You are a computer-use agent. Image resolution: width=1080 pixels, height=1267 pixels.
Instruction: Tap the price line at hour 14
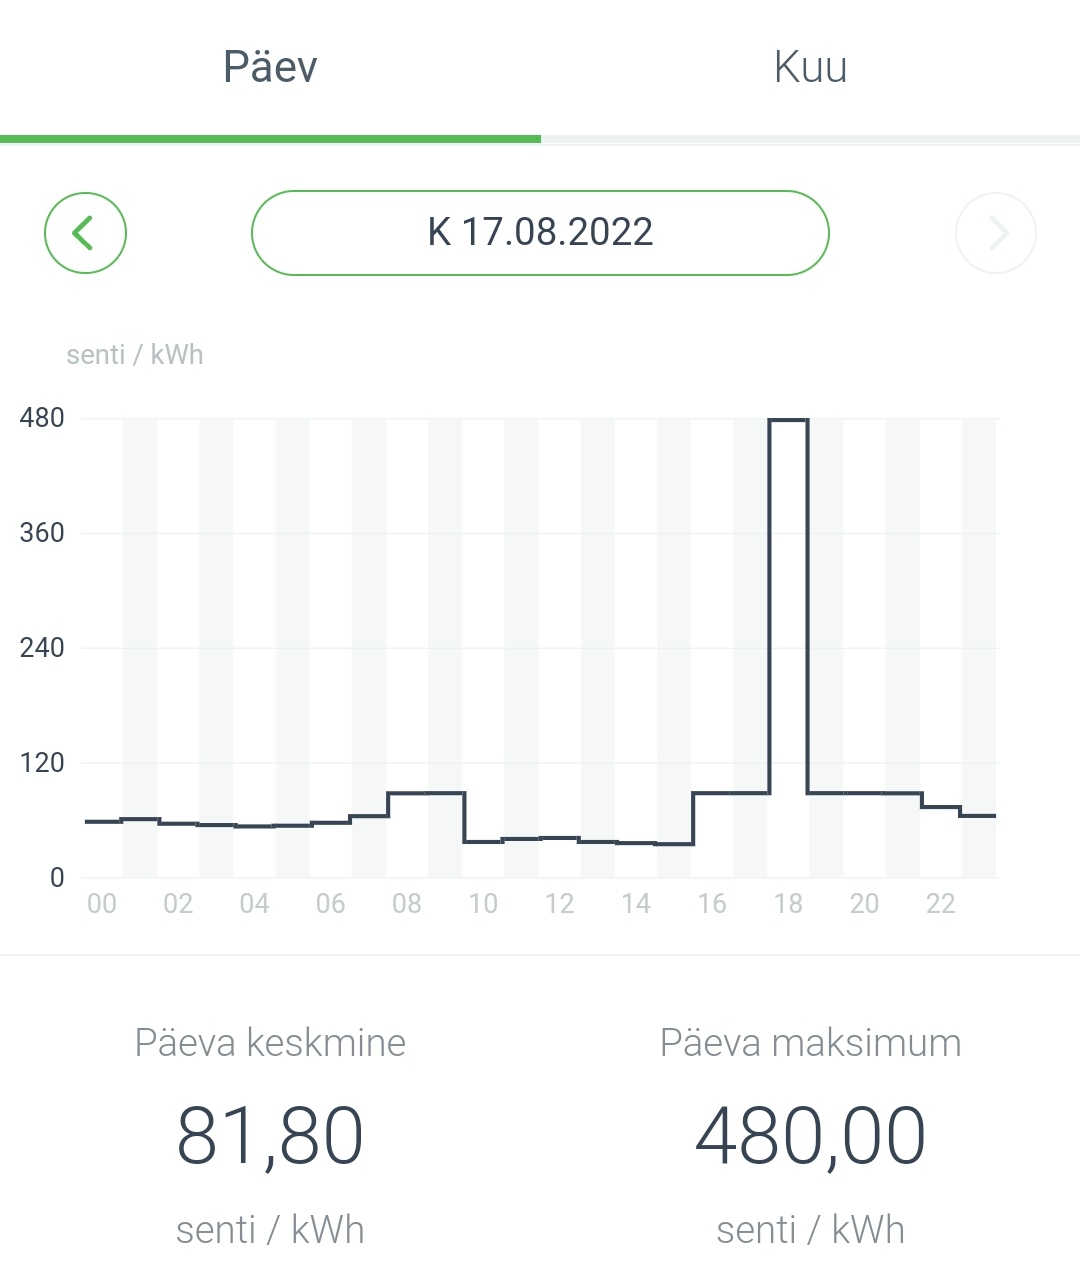(x=636, y=843)
